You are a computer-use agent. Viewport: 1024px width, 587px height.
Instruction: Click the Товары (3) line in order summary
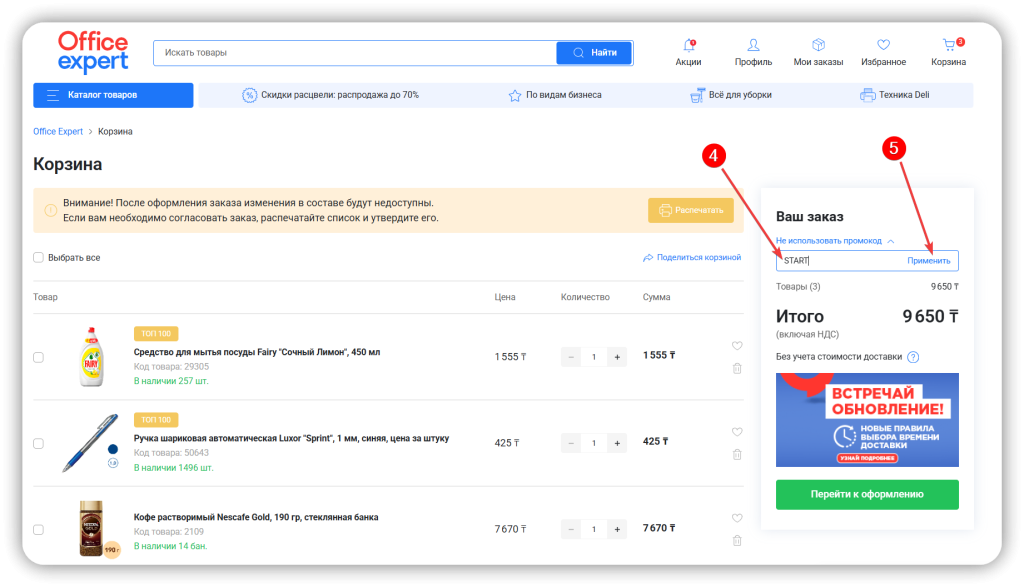[867, 287]
